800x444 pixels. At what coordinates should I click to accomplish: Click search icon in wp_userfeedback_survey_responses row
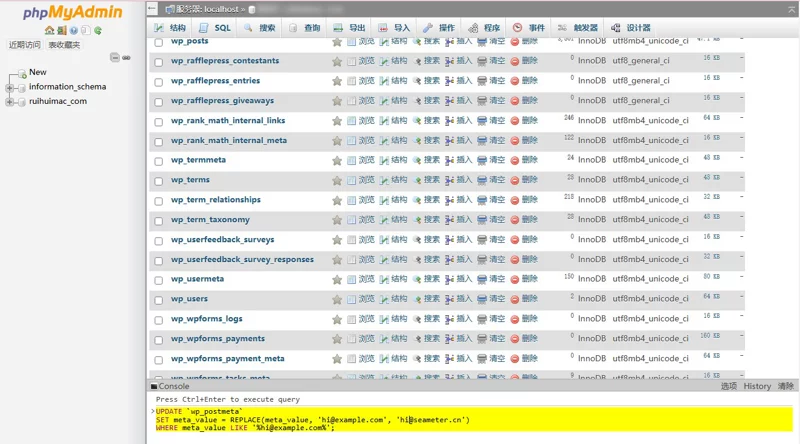point(417,260)
